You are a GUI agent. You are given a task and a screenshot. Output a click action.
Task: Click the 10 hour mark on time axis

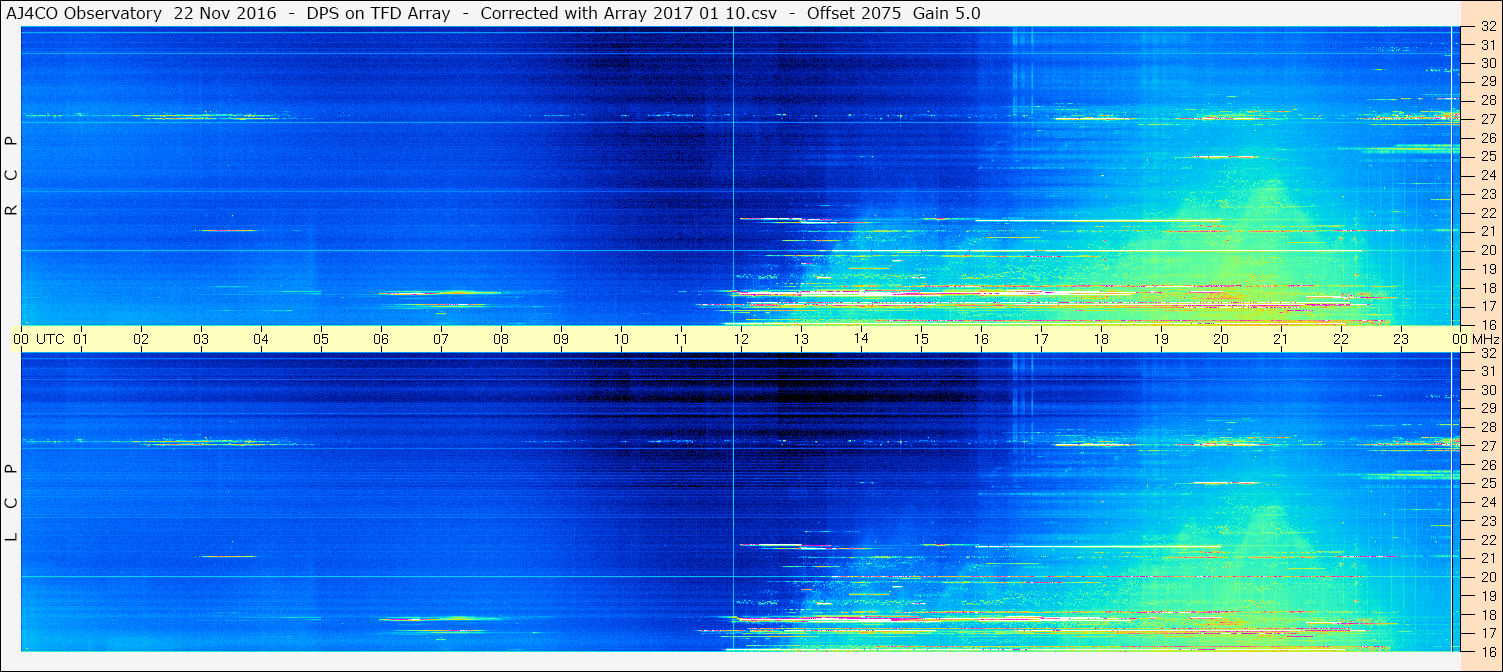pos(621,339)
